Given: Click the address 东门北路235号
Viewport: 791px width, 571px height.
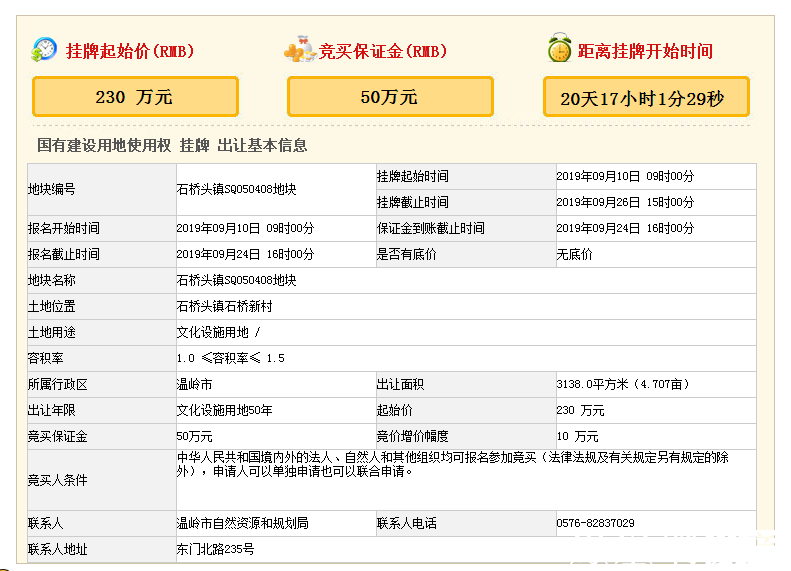Looking at the screenshot, I should pos(215,549).
